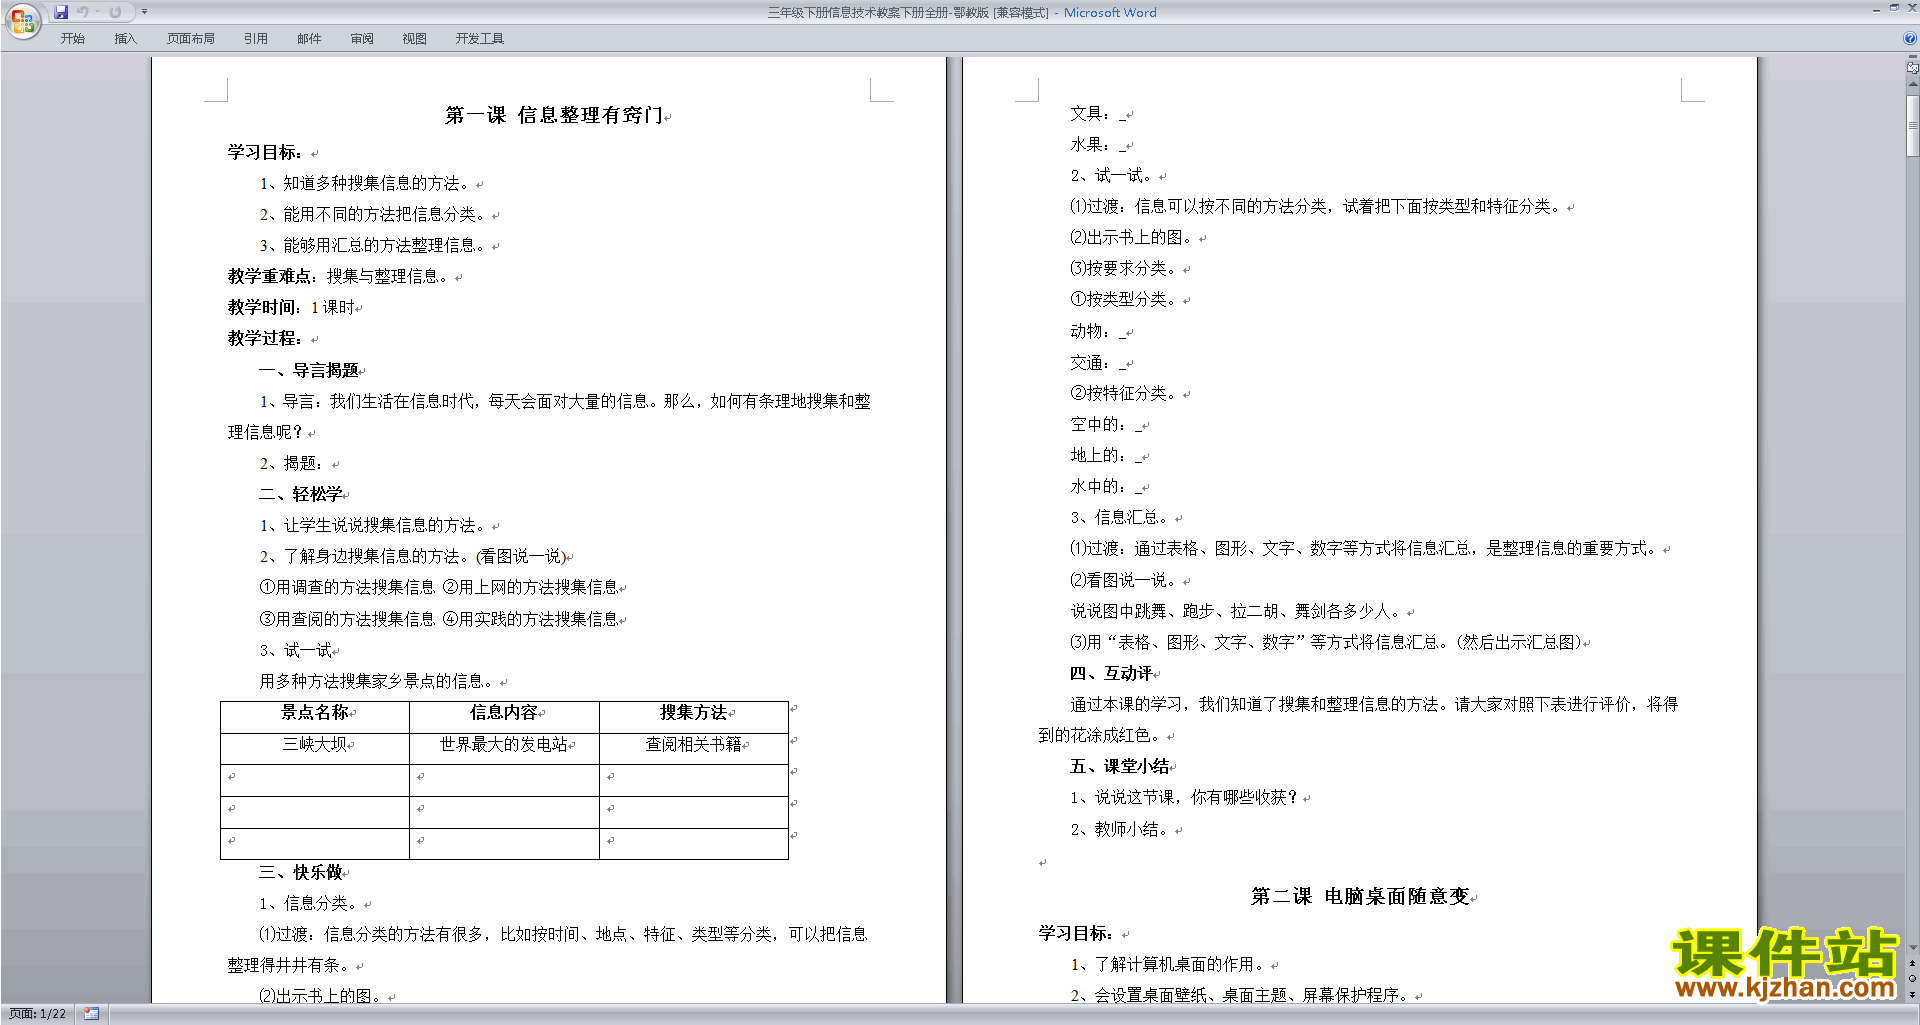
Task: Click the line 动物： on second page
Action: pos(1097,331)
